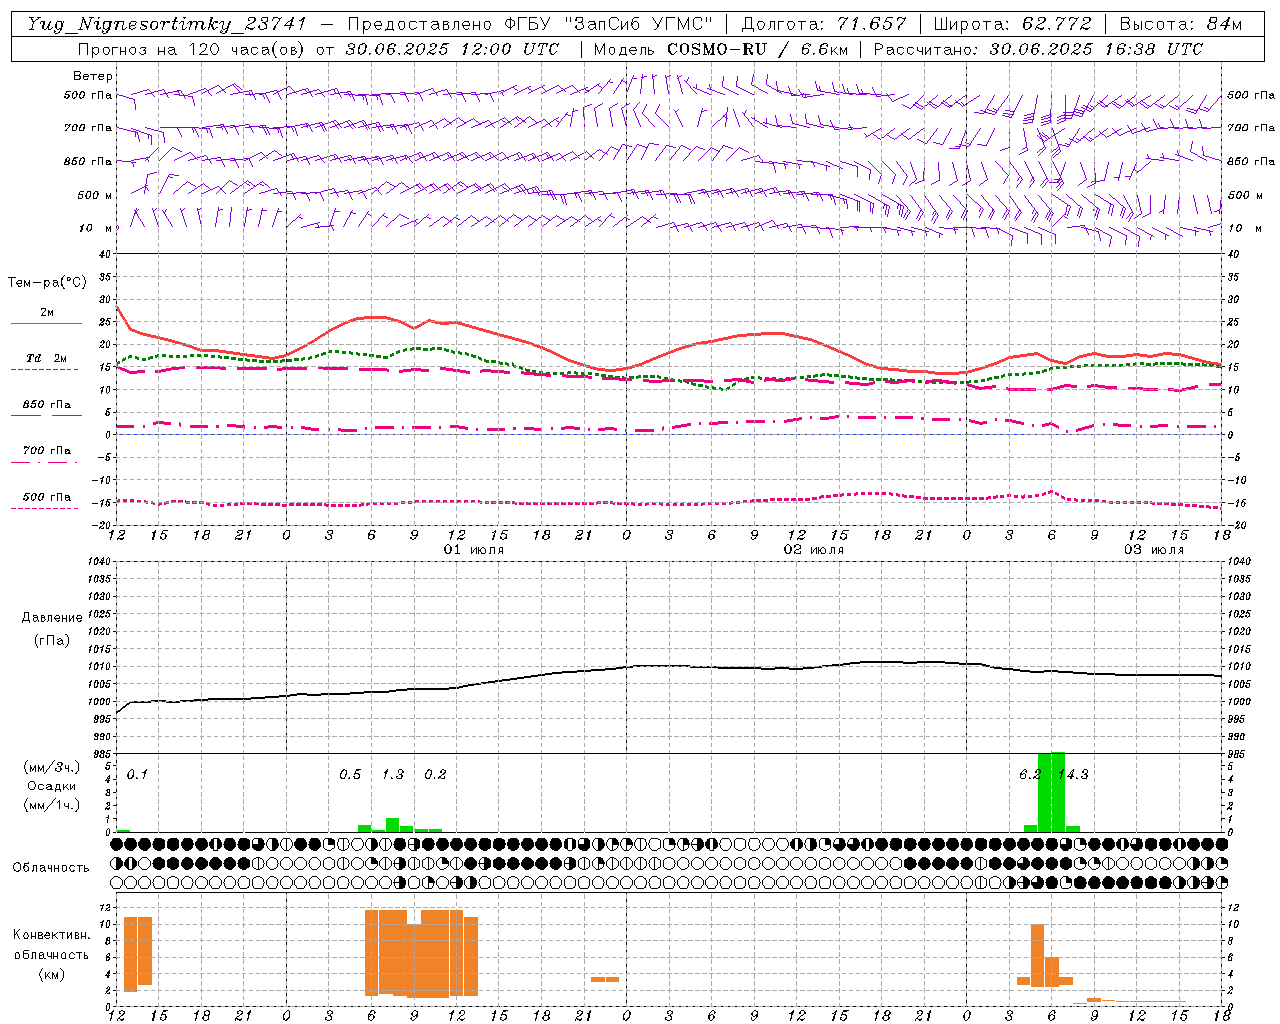Click the Долгота: 71.657 value
The width and height of the screenshot is (1280, 1024).
824,24
